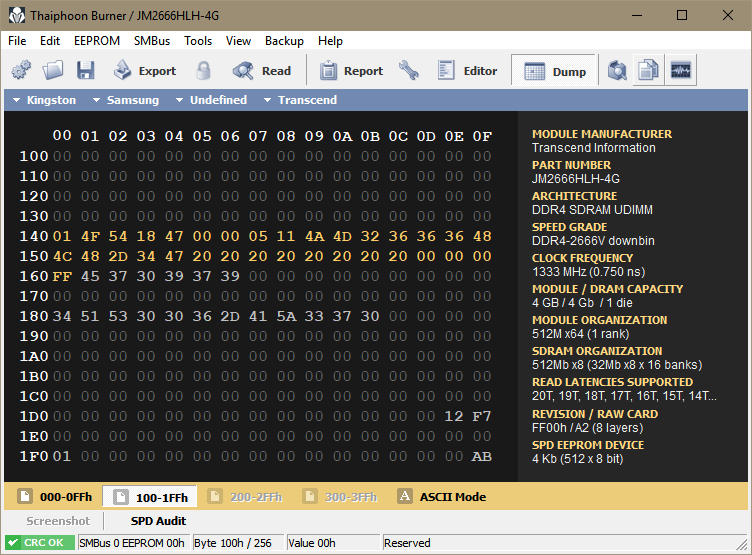Toggle ASCII Mode

coord(442,496)
